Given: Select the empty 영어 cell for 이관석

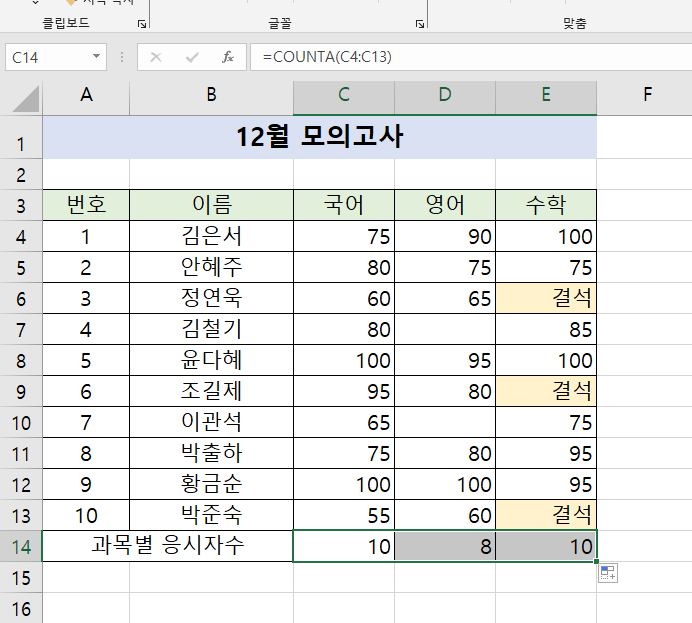Looking at the screenshot, I should point(445,422).
